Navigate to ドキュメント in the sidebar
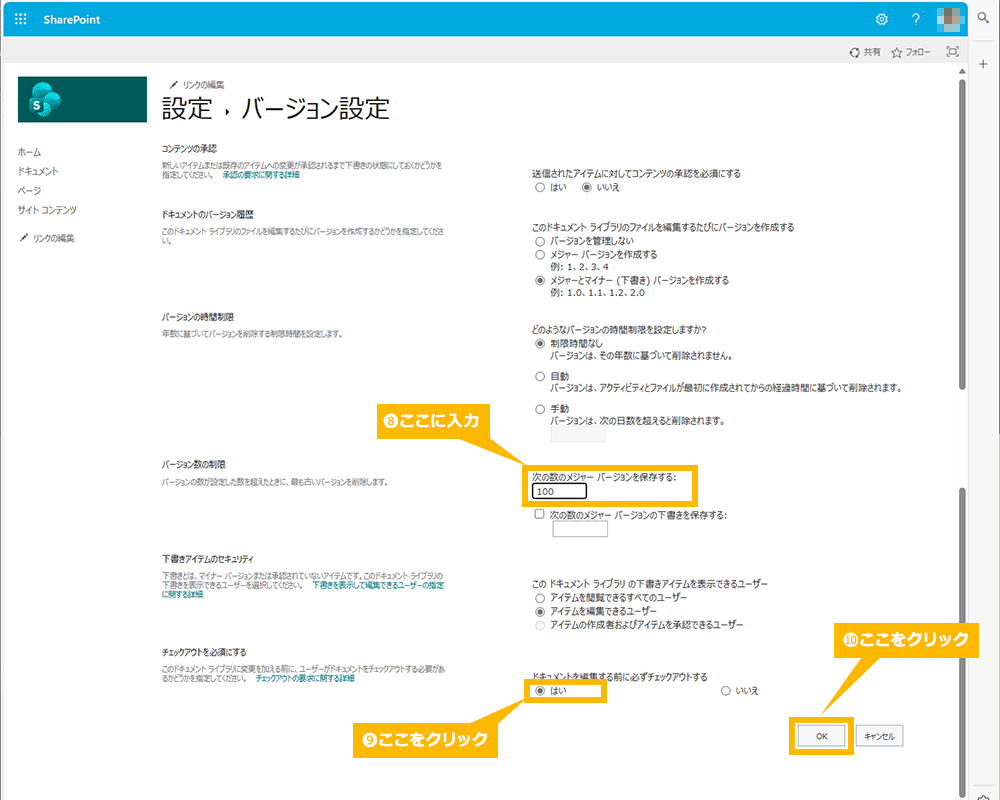 38,169
